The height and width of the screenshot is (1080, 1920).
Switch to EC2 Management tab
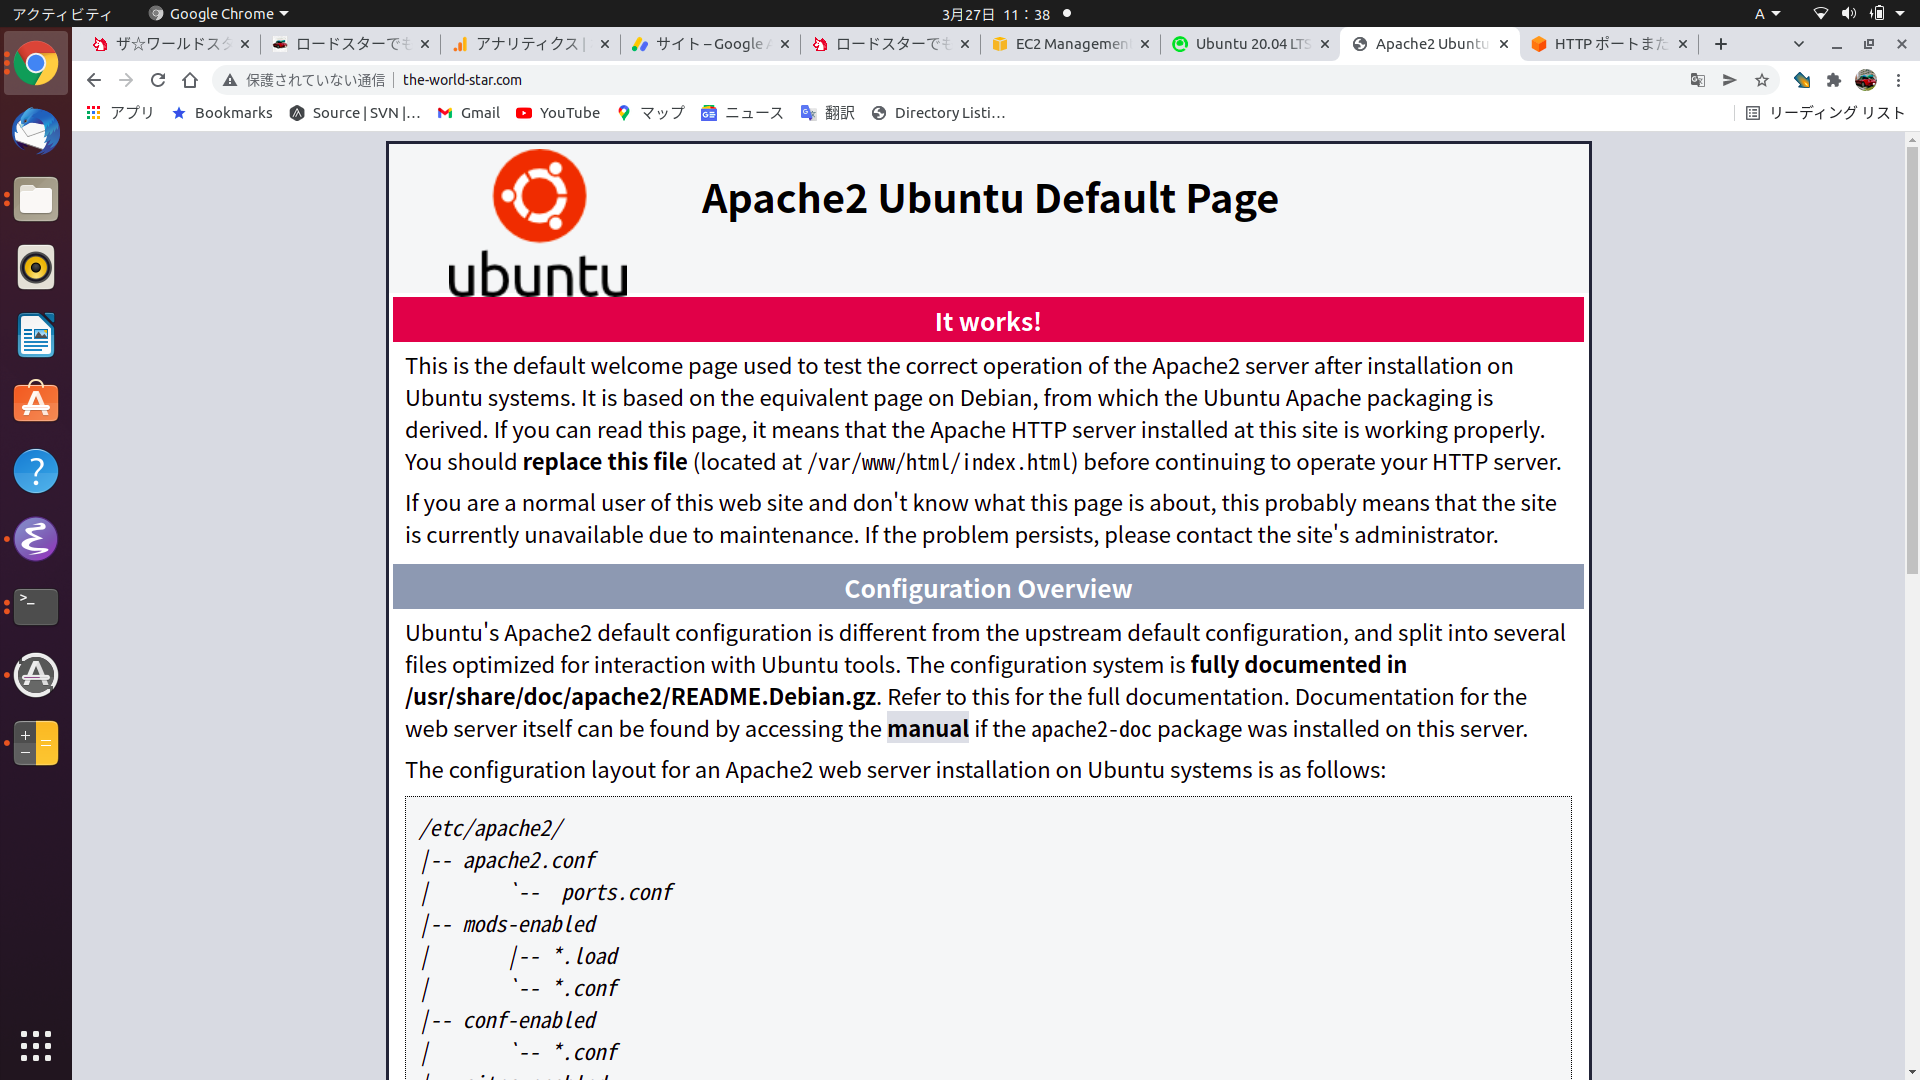pos(1070,44)
